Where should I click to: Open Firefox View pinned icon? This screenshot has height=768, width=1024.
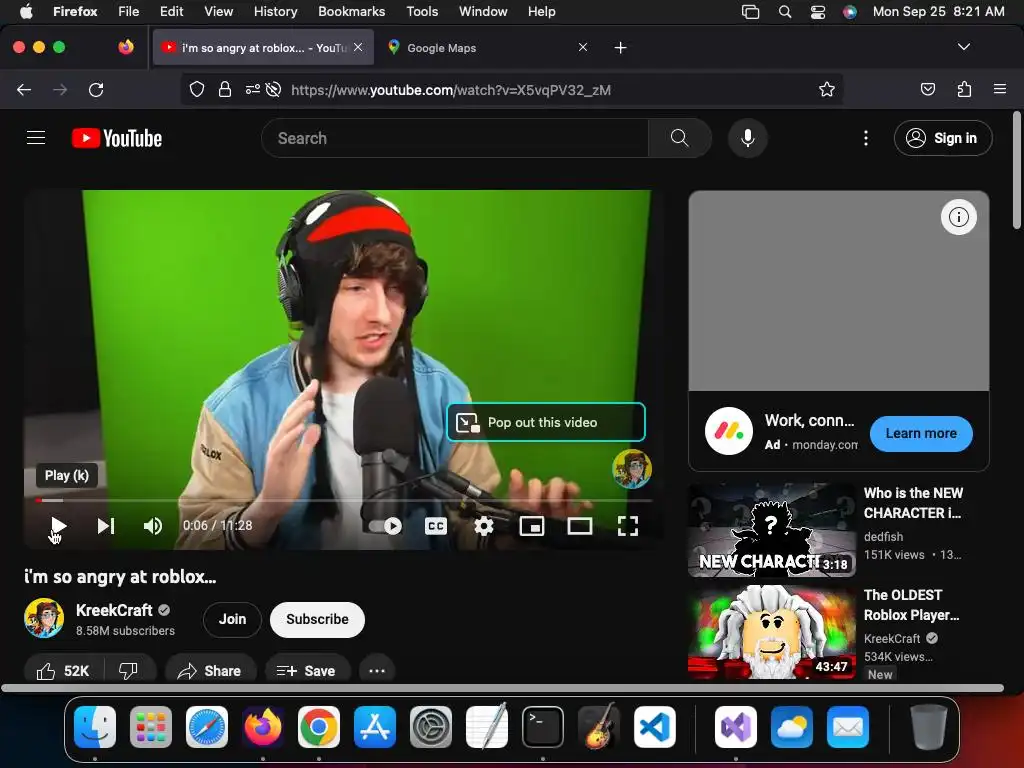126,47
